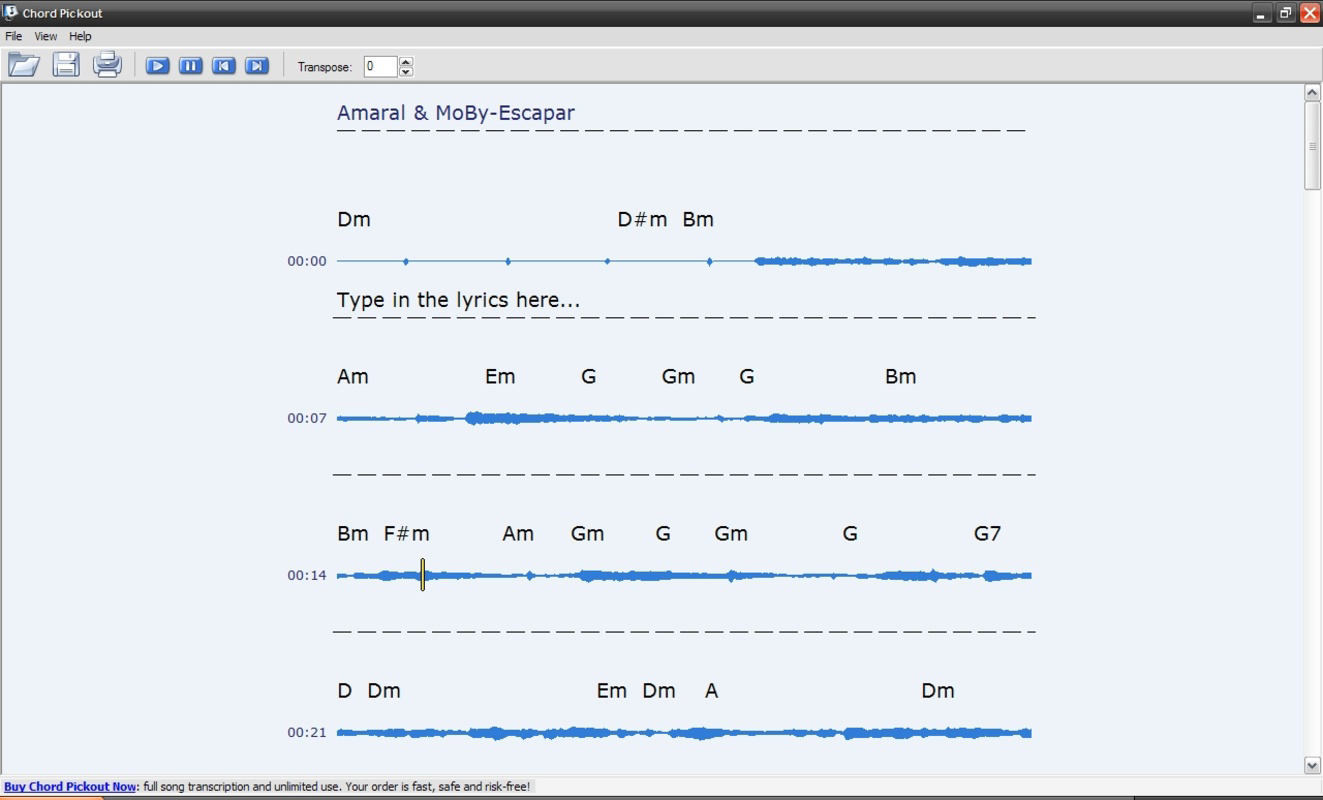The height and width of the screenshot is (800, 1323).
Task: Print the chord sheet
Action: [107, 65]
